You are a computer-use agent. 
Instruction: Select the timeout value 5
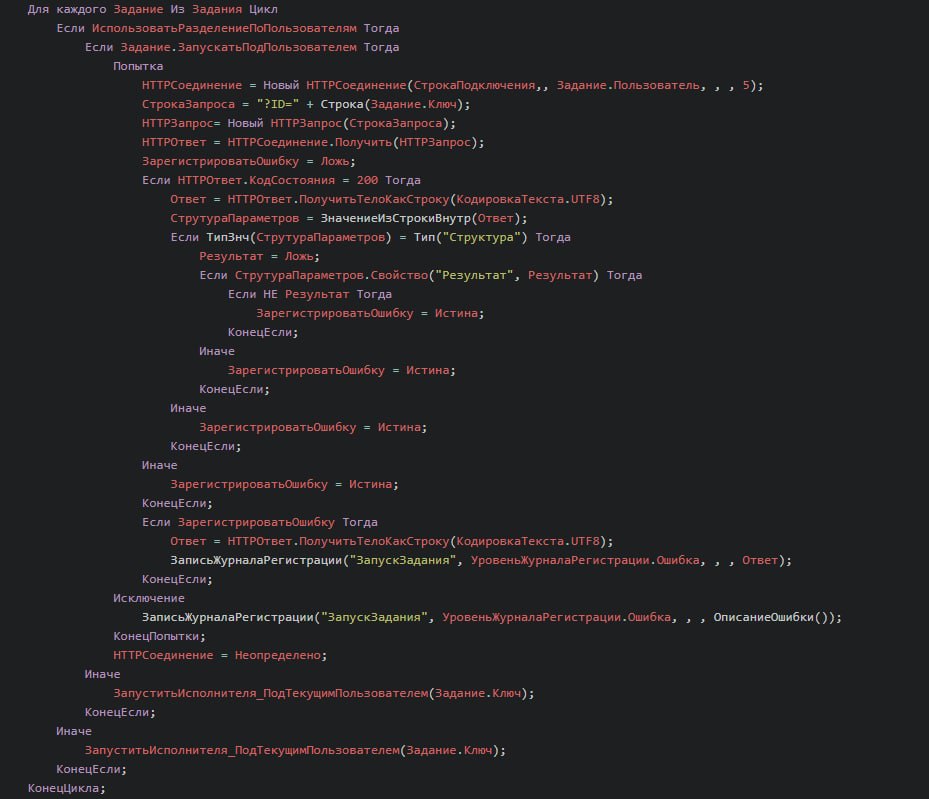click(x=746, y=85)
